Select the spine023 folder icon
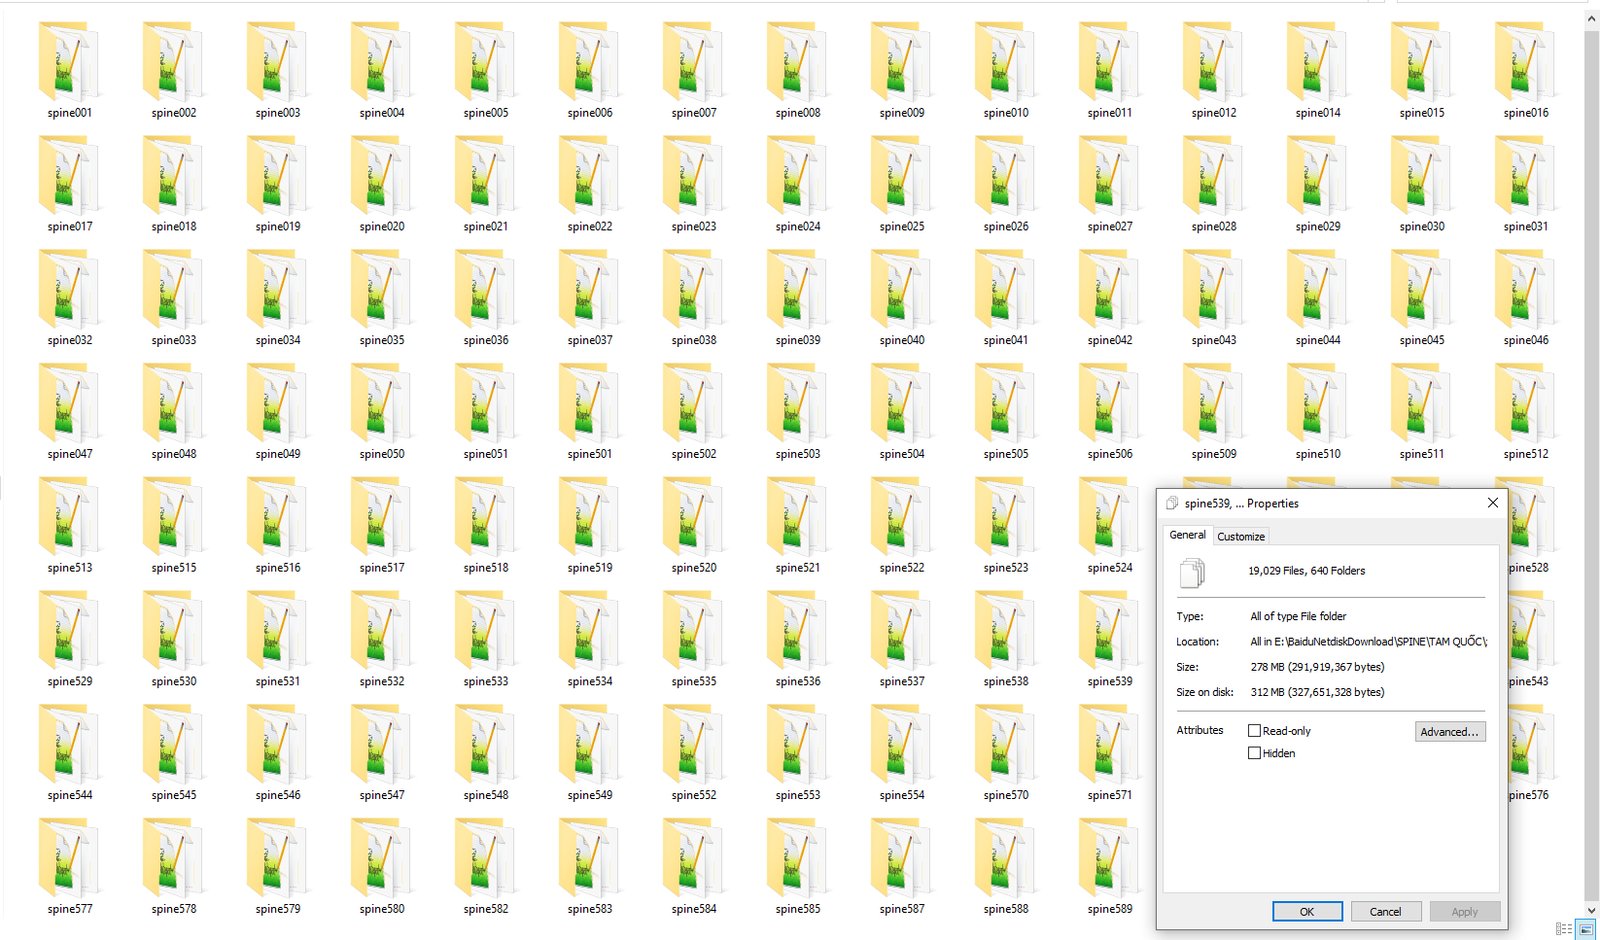This screenshot has width=1600, height=940. pyautogui.click(x=693, y=177)
